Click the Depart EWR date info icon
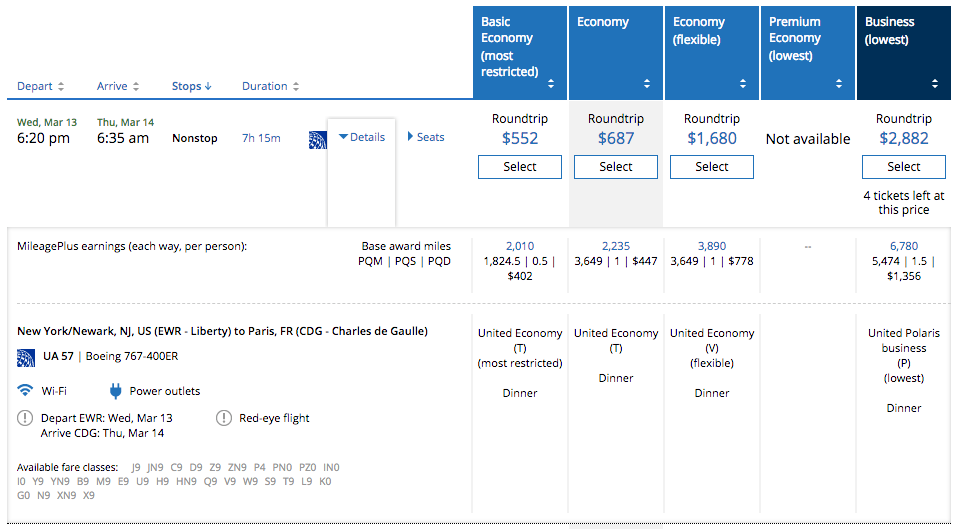957x529 pixels. pos(25,418)
